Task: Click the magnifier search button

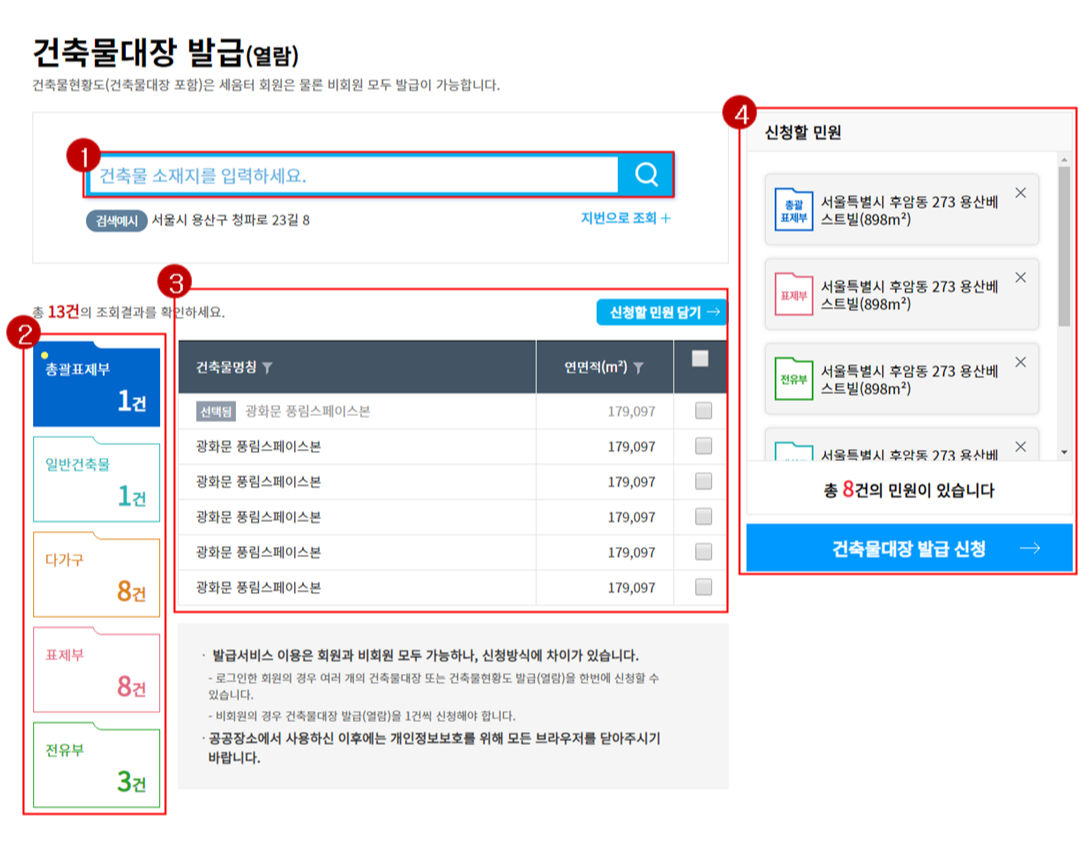Action: (646, 174)
